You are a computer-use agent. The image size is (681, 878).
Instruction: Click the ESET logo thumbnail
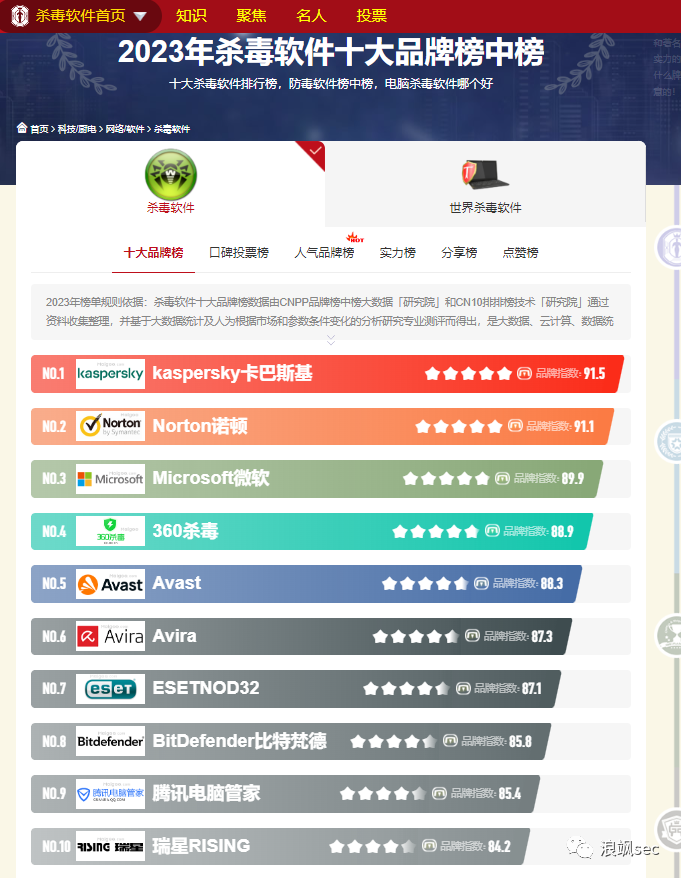click(x=110, y=689)
